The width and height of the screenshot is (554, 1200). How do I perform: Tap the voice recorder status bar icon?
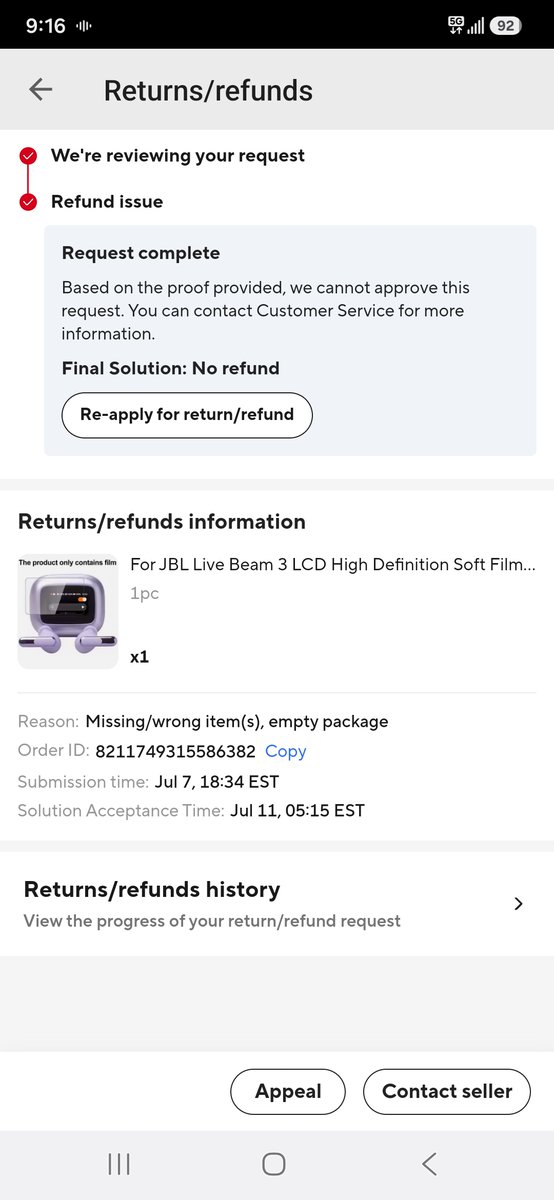pyautogui.click(x=85, y=26)
